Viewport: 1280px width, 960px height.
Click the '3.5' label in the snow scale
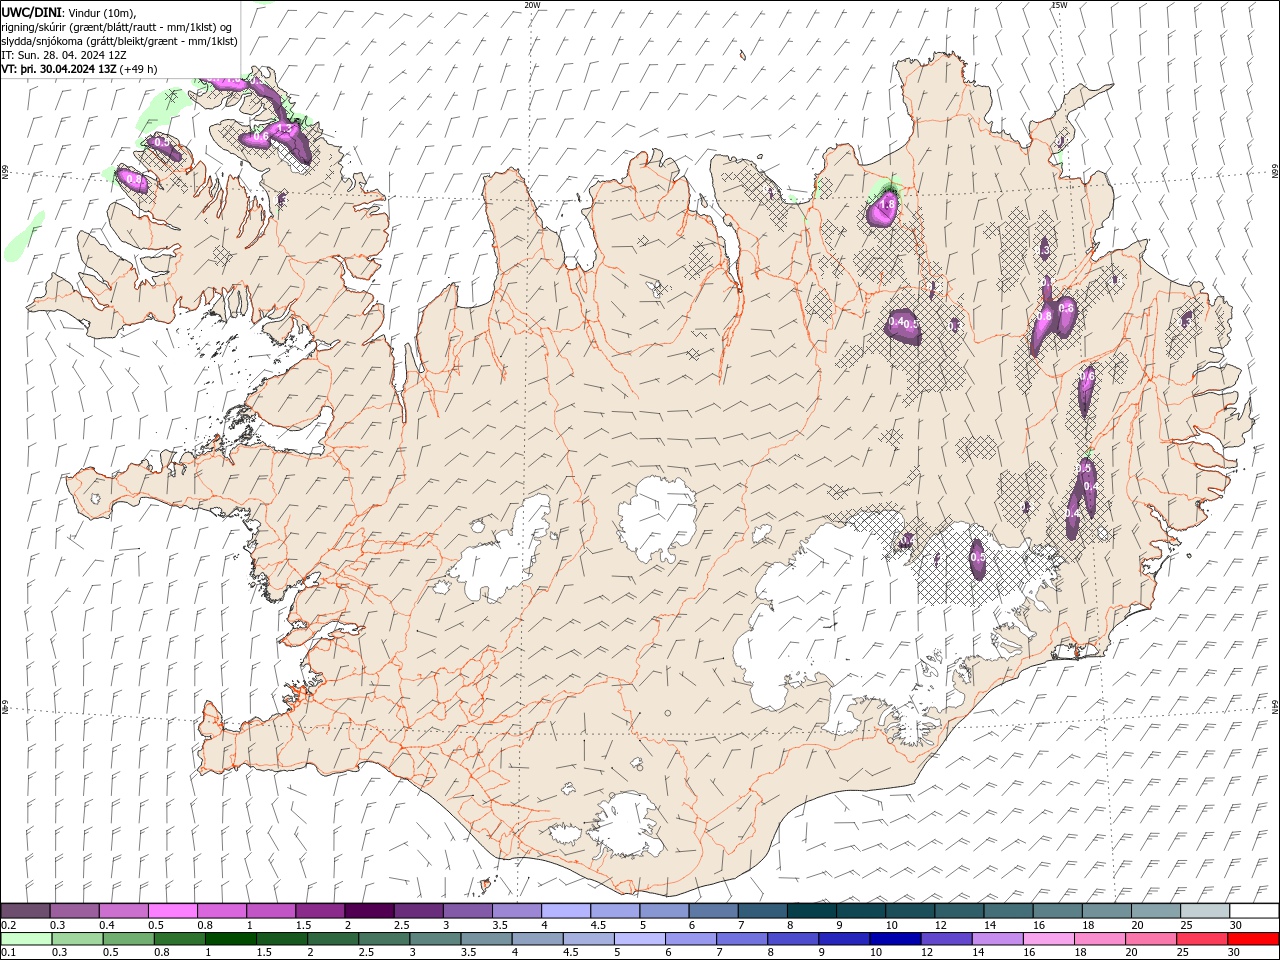[x=500, y=925]
